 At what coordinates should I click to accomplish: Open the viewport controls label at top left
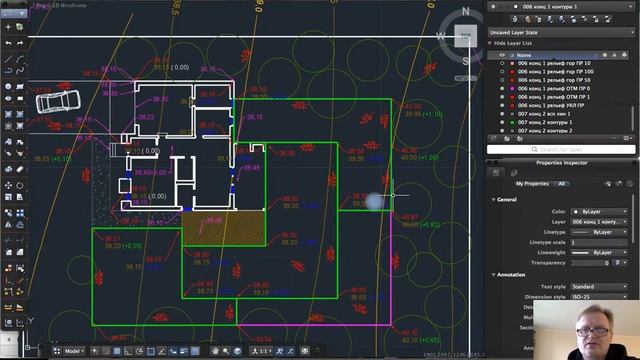pyautogui.click(x=60, y=6)
